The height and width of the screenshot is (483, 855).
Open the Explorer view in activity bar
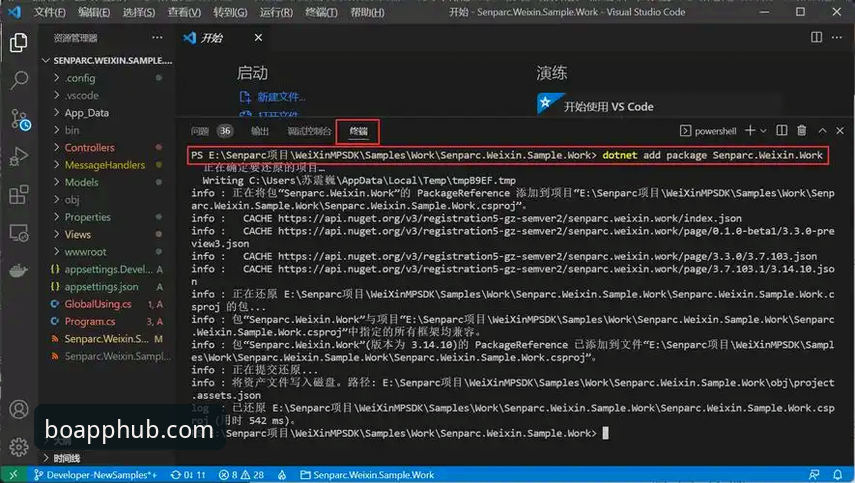click(x=19, y=43)
